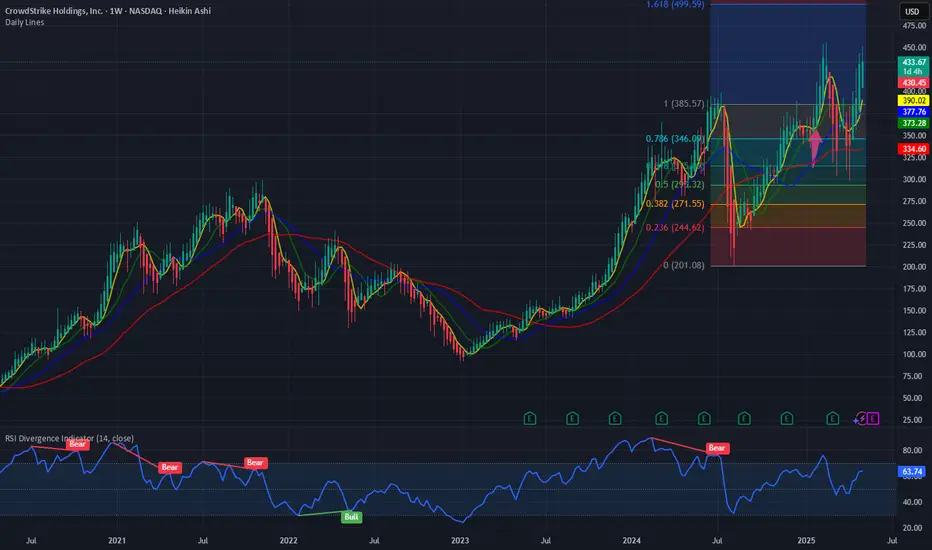Open the USD currency selector

point(912,11)
